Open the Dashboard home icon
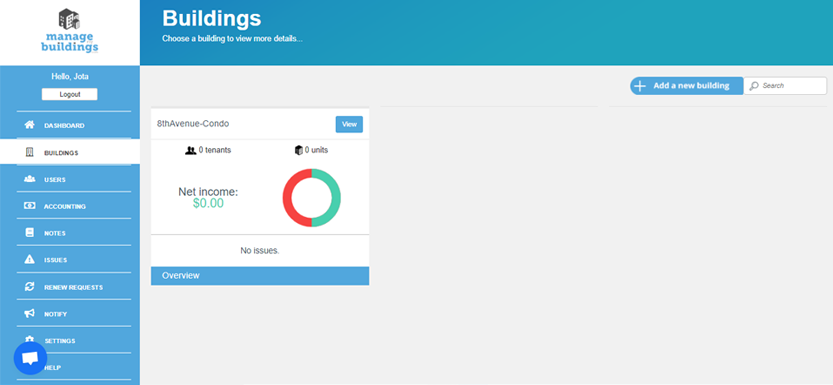The height and width of the screenshot is (385, 833). pyautogui.click(x=30, y=125)
